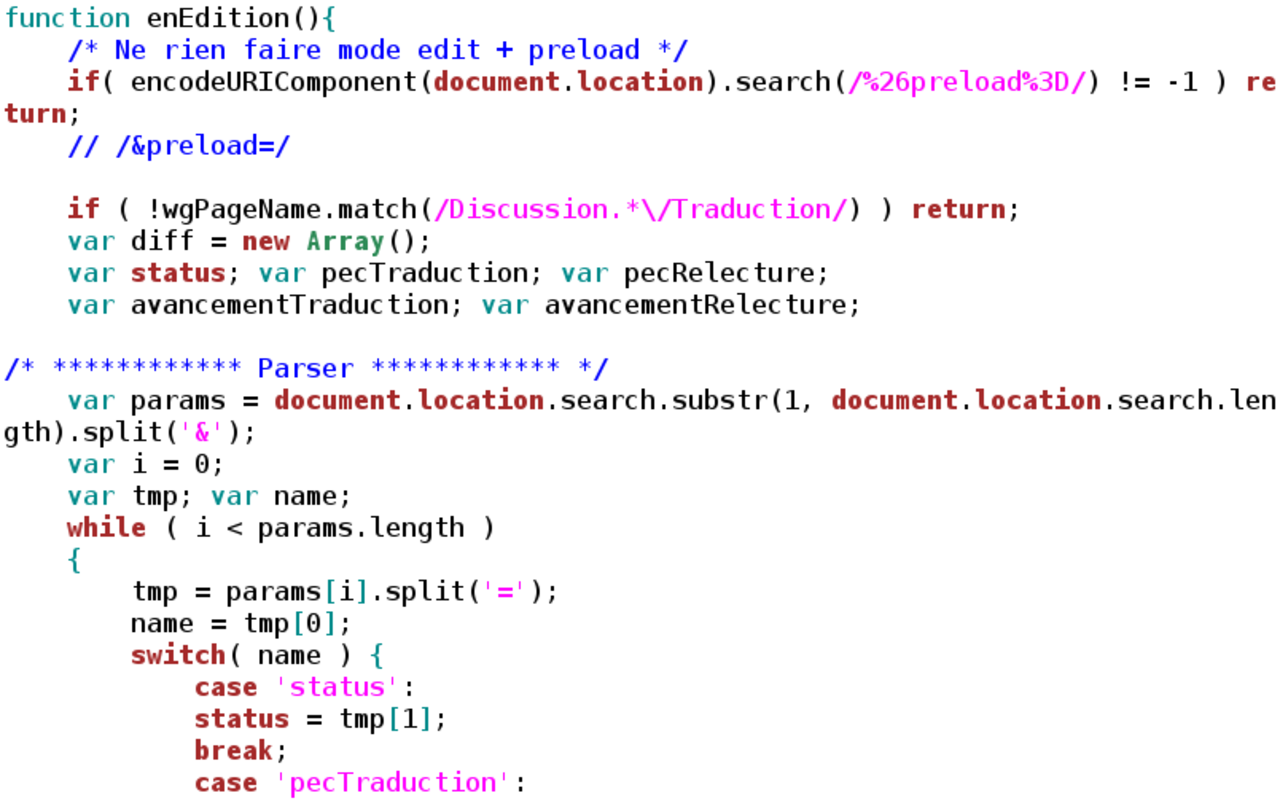This screenshot has height=801, width=1280.
Task: Click the avancementTraduction variable declaration
Action: click(x=289, y=305)
